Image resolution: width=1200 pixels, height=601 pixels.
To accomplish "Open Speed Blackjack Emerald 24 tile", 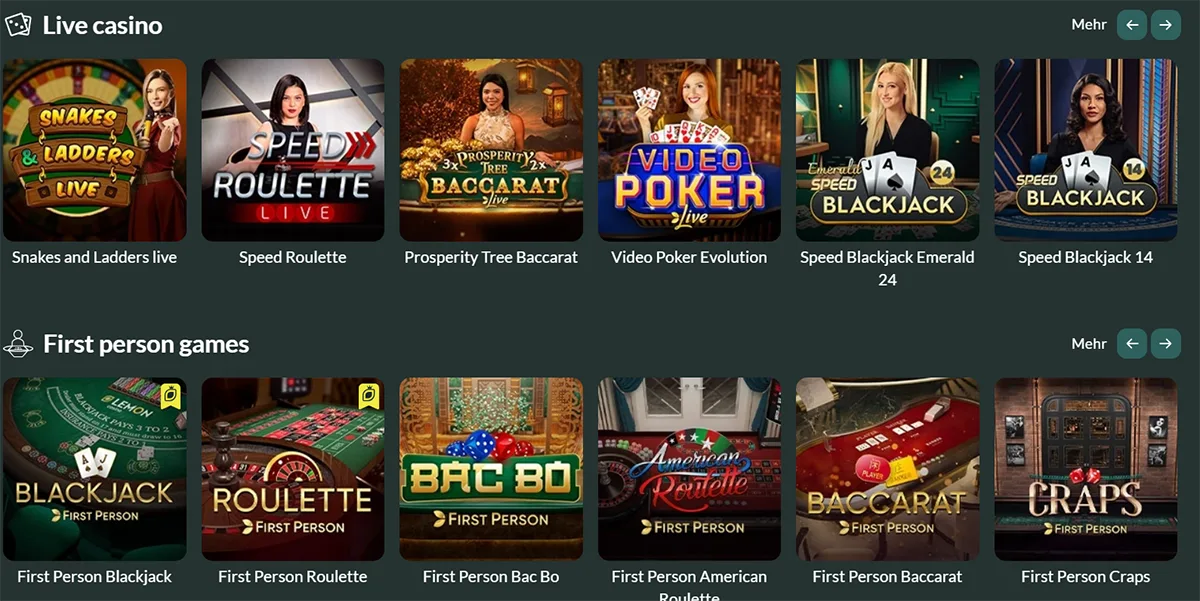I will click(887, 150).
